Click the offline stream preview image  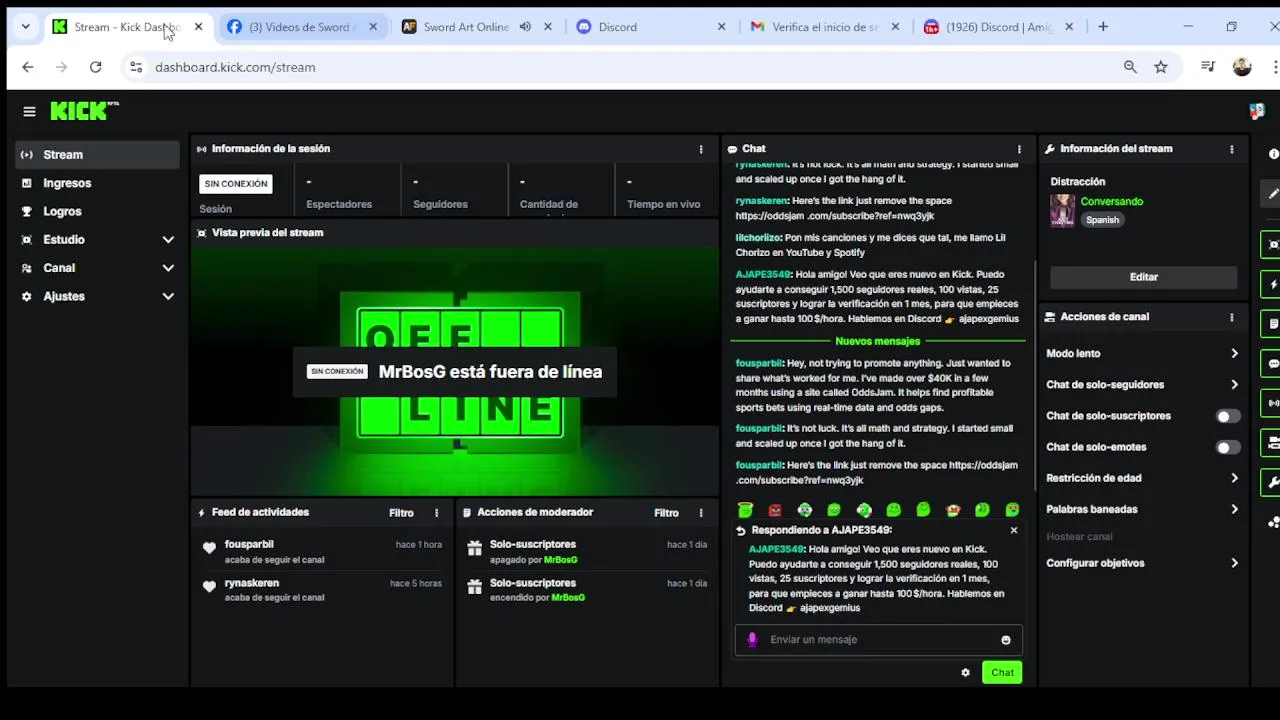tap(455, 371)
